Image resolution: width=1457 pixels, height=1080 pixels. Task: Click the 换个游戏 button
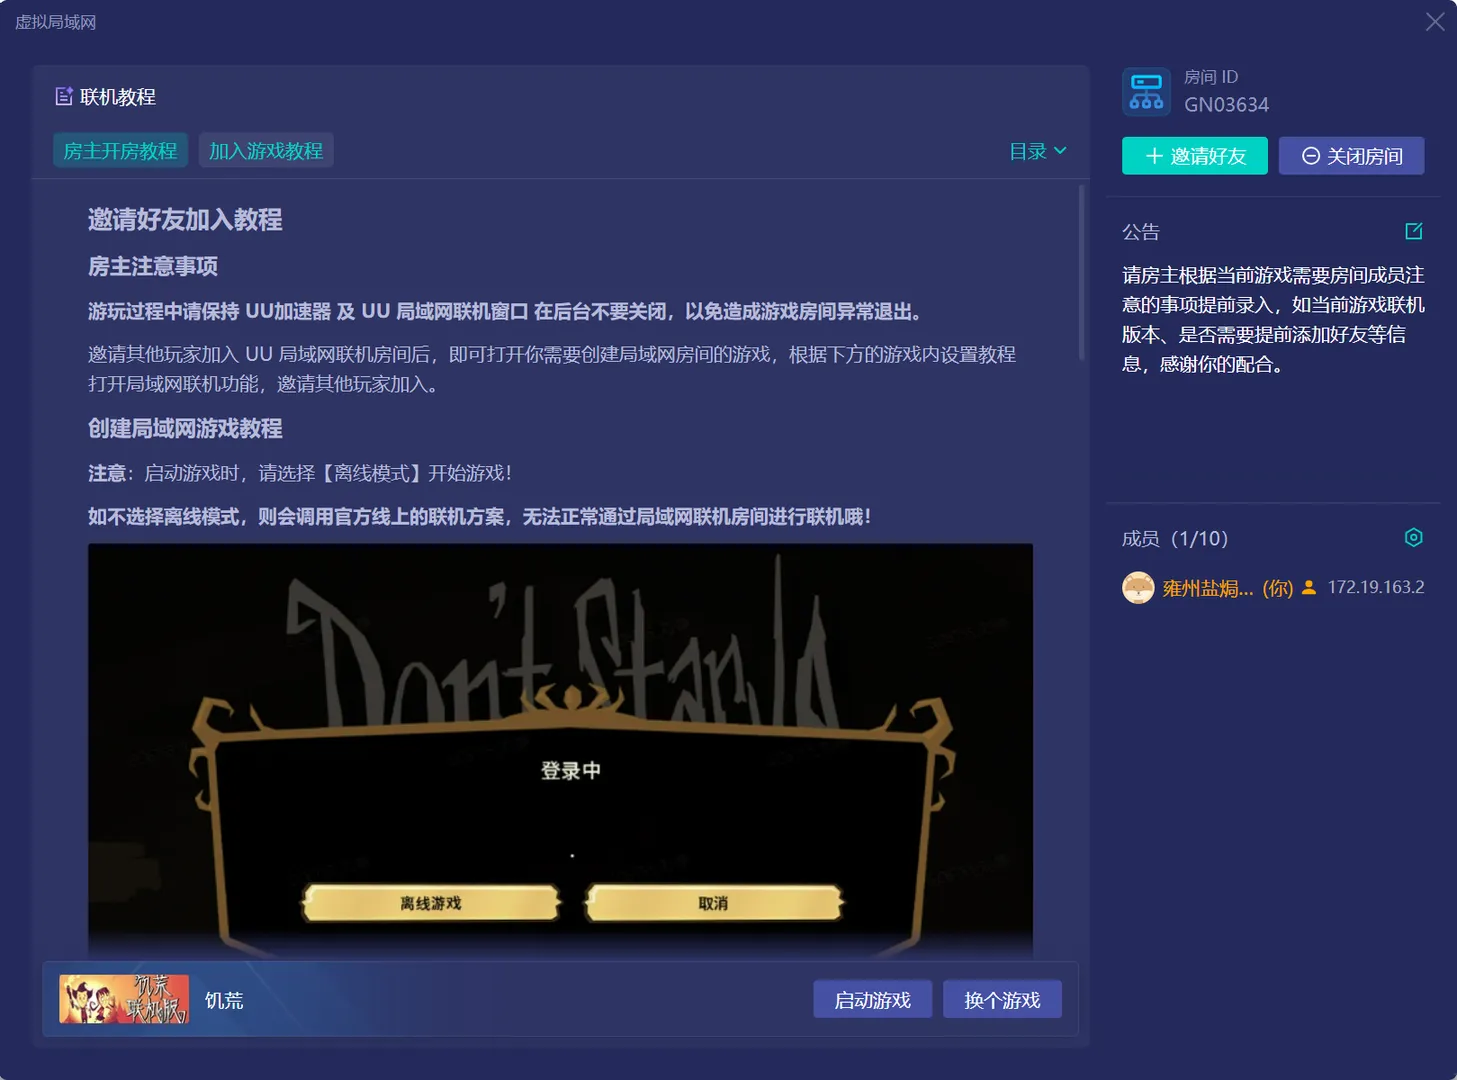click(1002, 1000)
